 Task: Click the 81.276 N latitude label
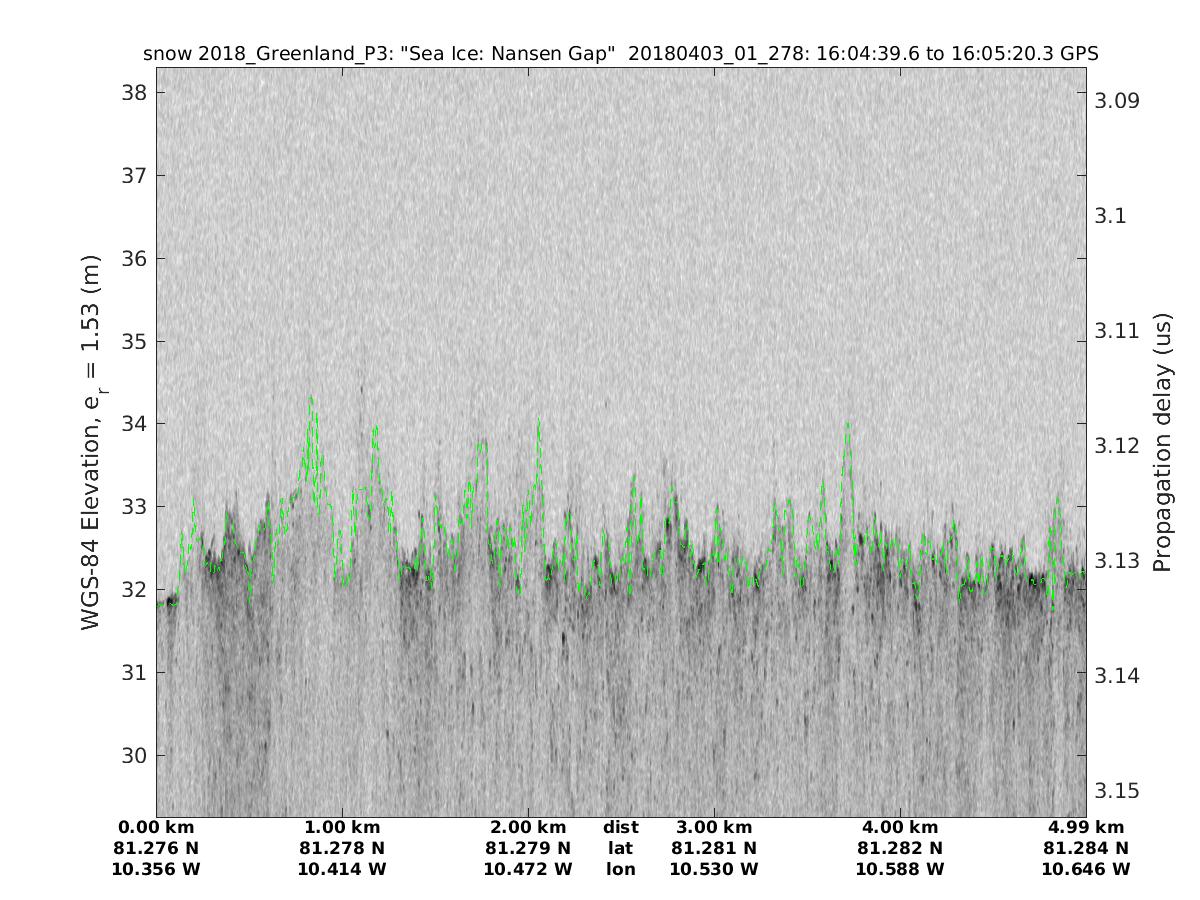pos(157,848)
